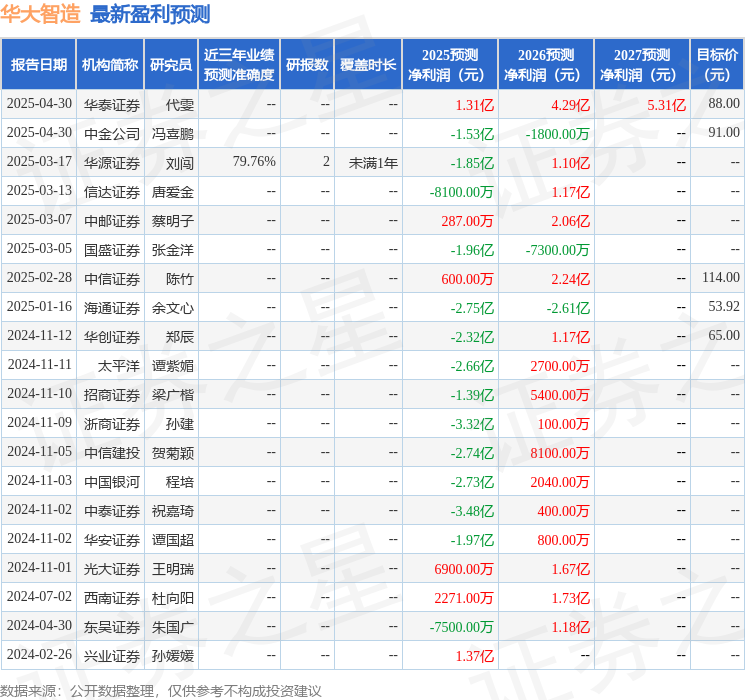Select 2025预测净利润 column header
Screen dimensions: 745x700
pos(450,65)
